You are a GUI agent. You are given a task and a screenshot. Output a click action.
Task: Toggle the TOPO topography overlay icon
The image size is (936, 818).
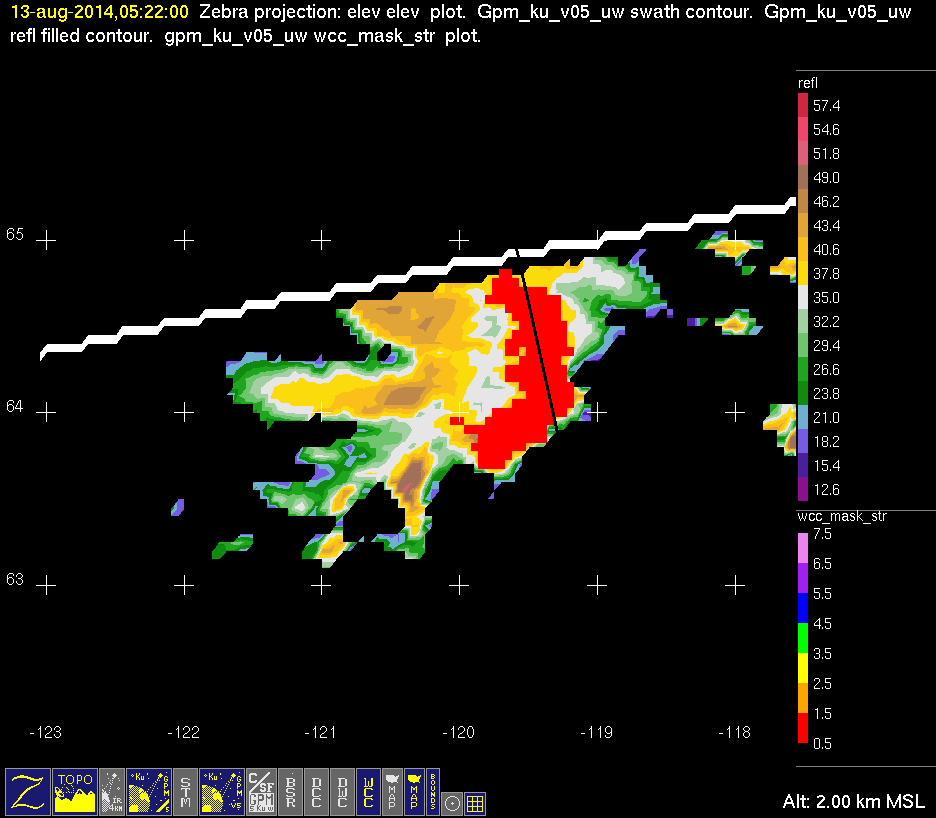75,791
